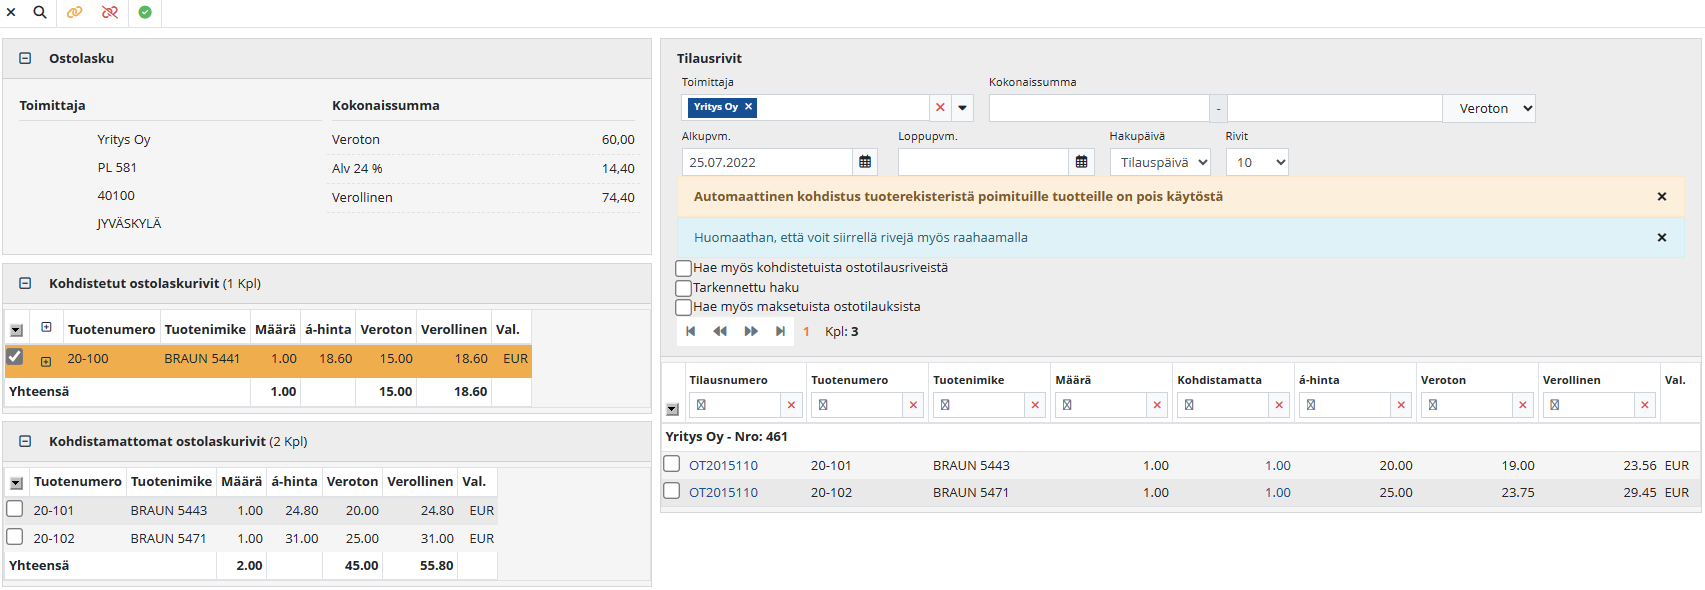Image resolution: width=1705 pixels, height=590 pixels.
Task: Sort matched invoice rows by á-hinta
Action: click(327, 329)
